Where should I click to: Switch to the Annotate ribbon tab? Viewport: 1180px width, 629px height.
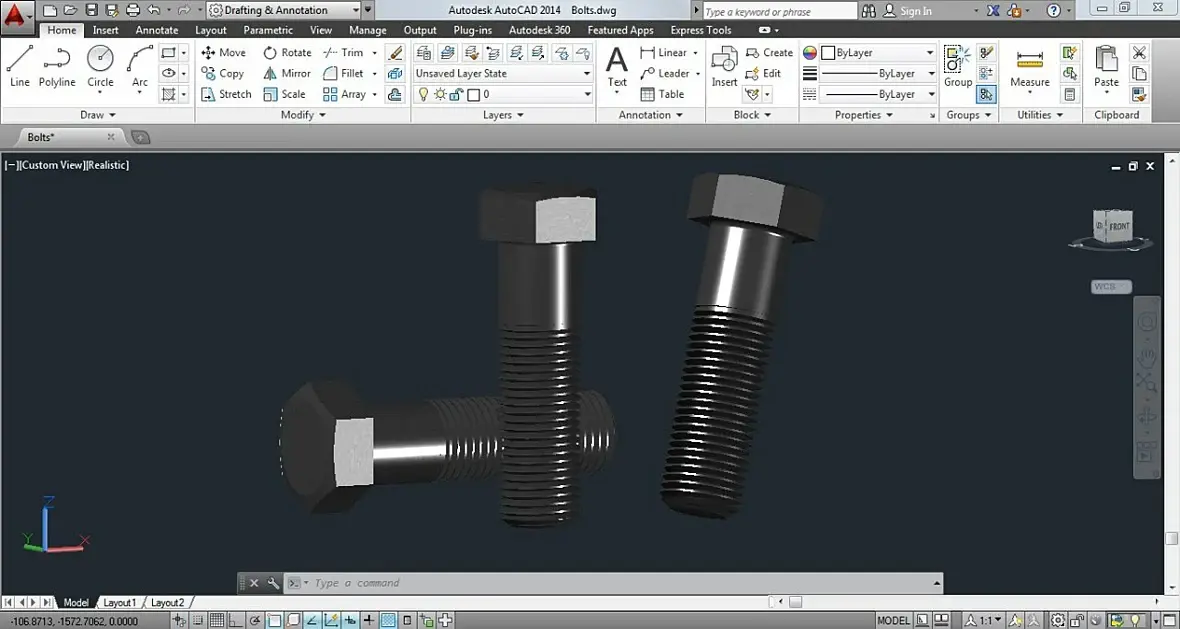157,30
